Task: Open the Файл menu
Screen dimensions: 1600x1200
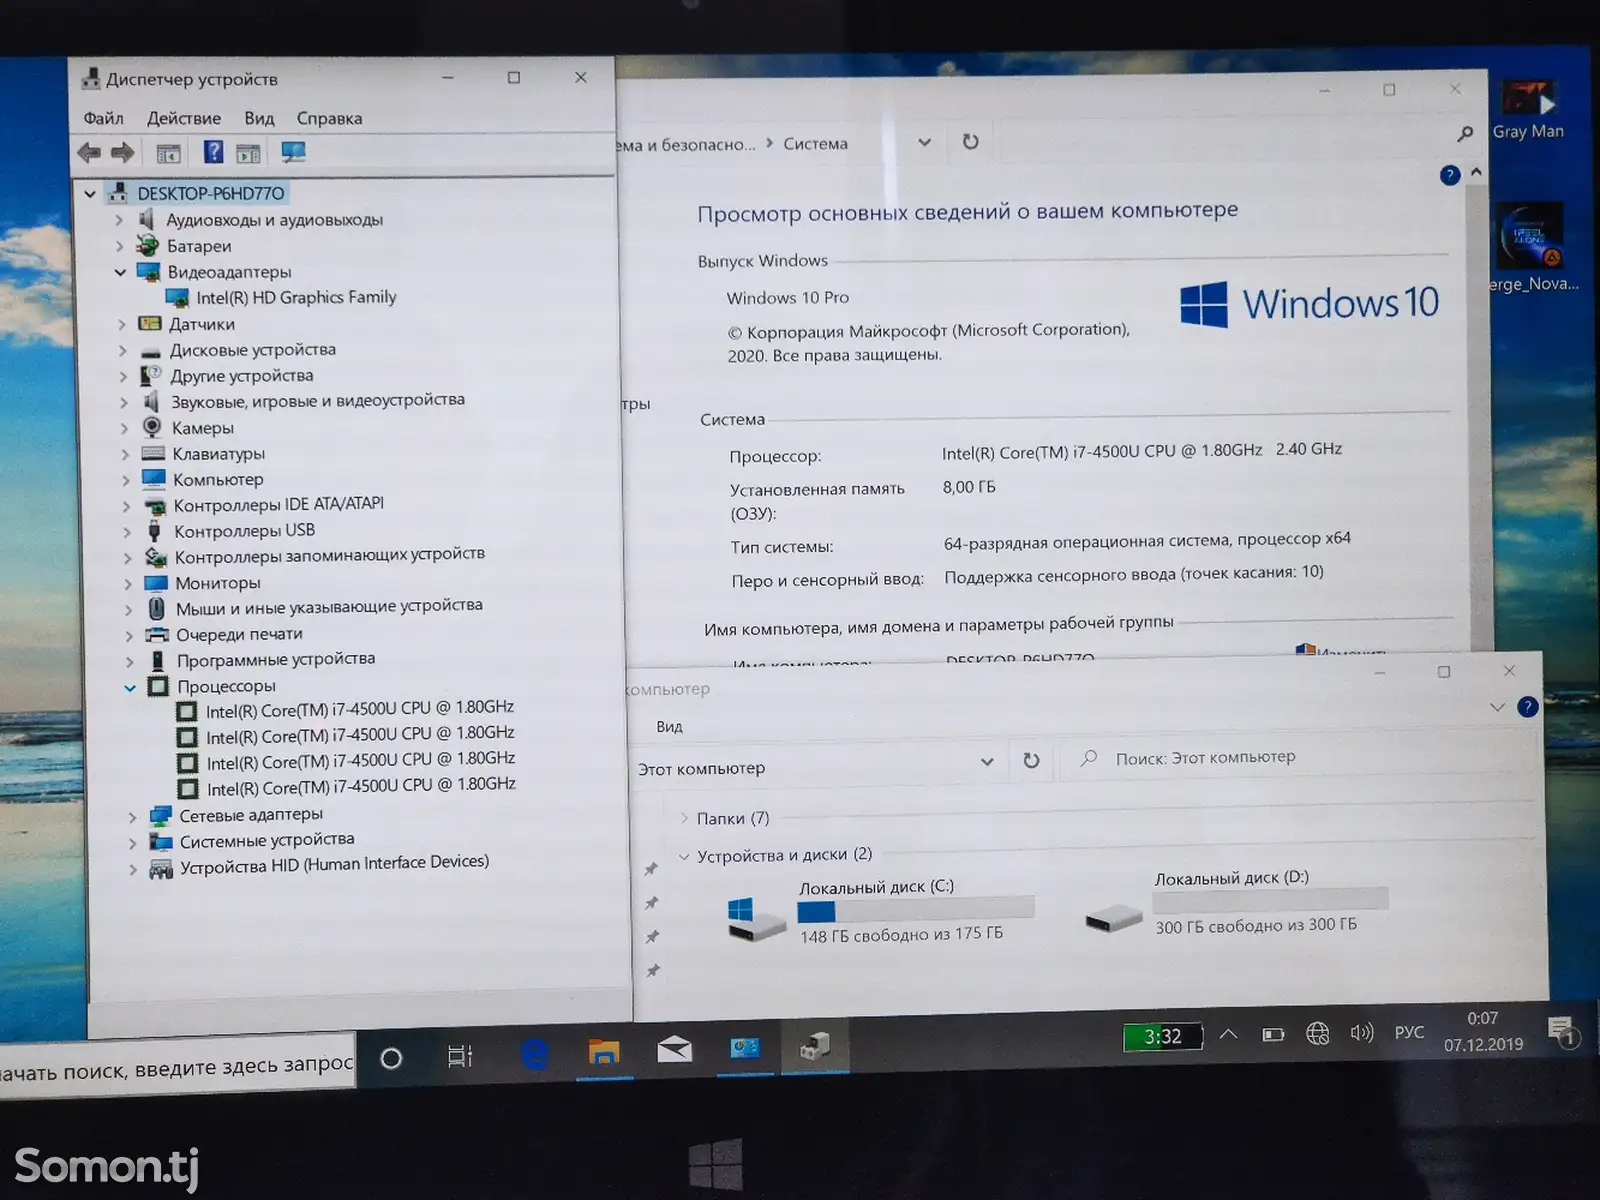Action: [103, 118]
